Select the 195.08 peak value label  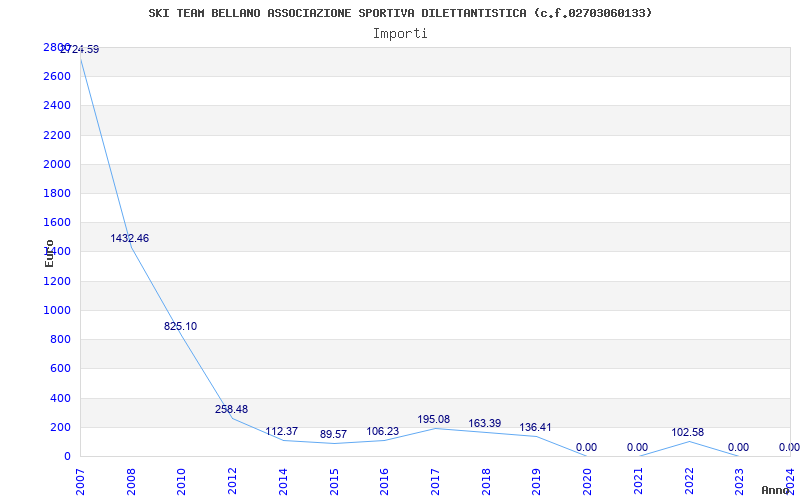[434, 419]
